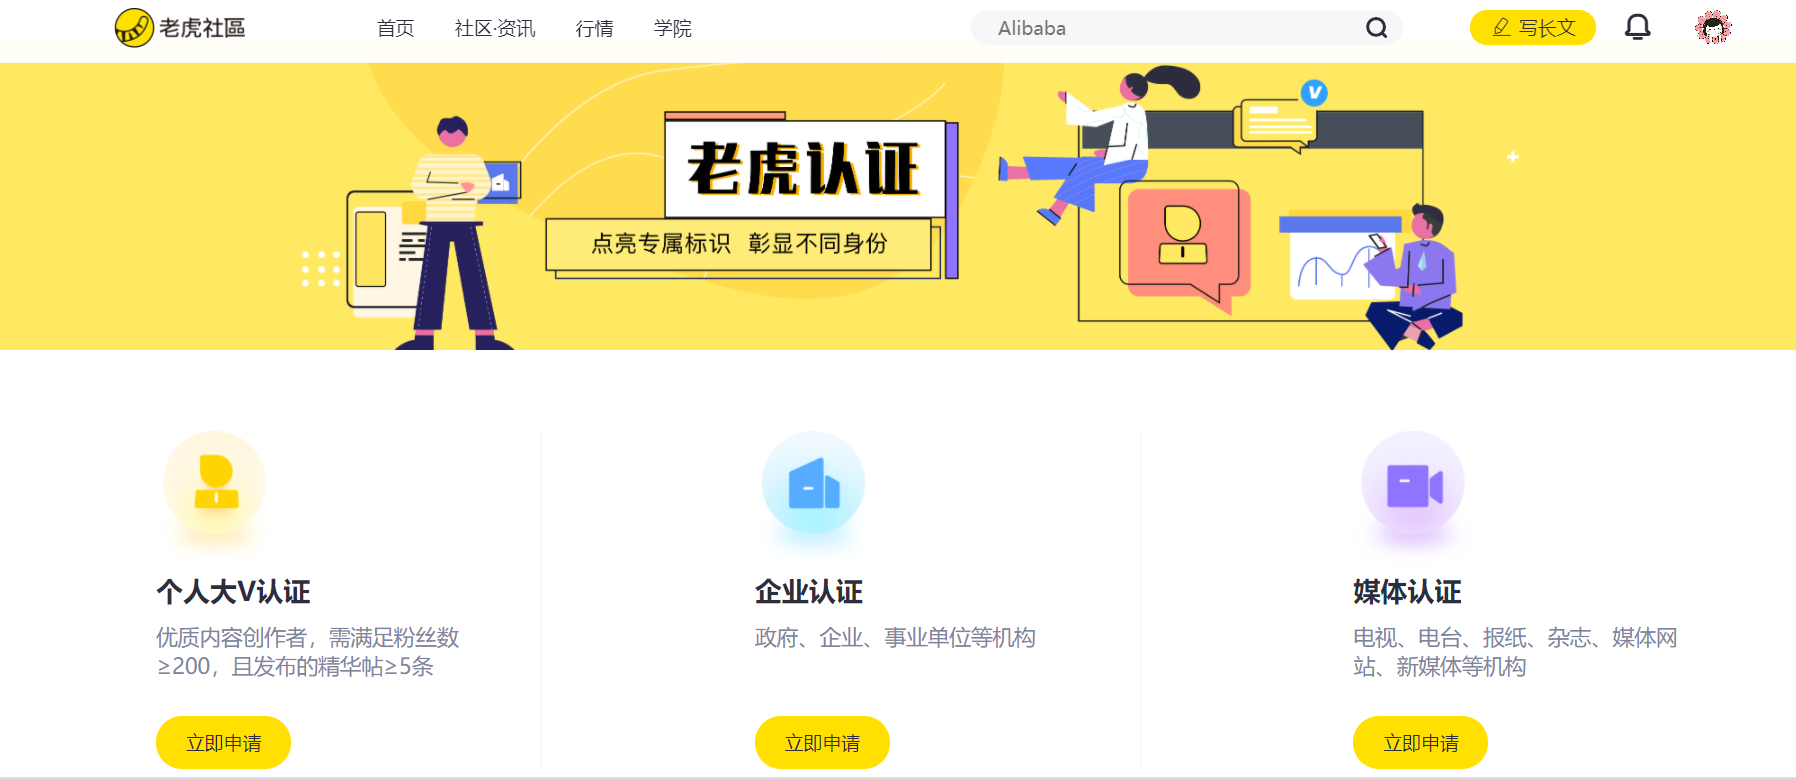Click the blue enterprise certification icon
Image resolution: width=1796 pixels, height=779 pixels.
coord(813,483)
